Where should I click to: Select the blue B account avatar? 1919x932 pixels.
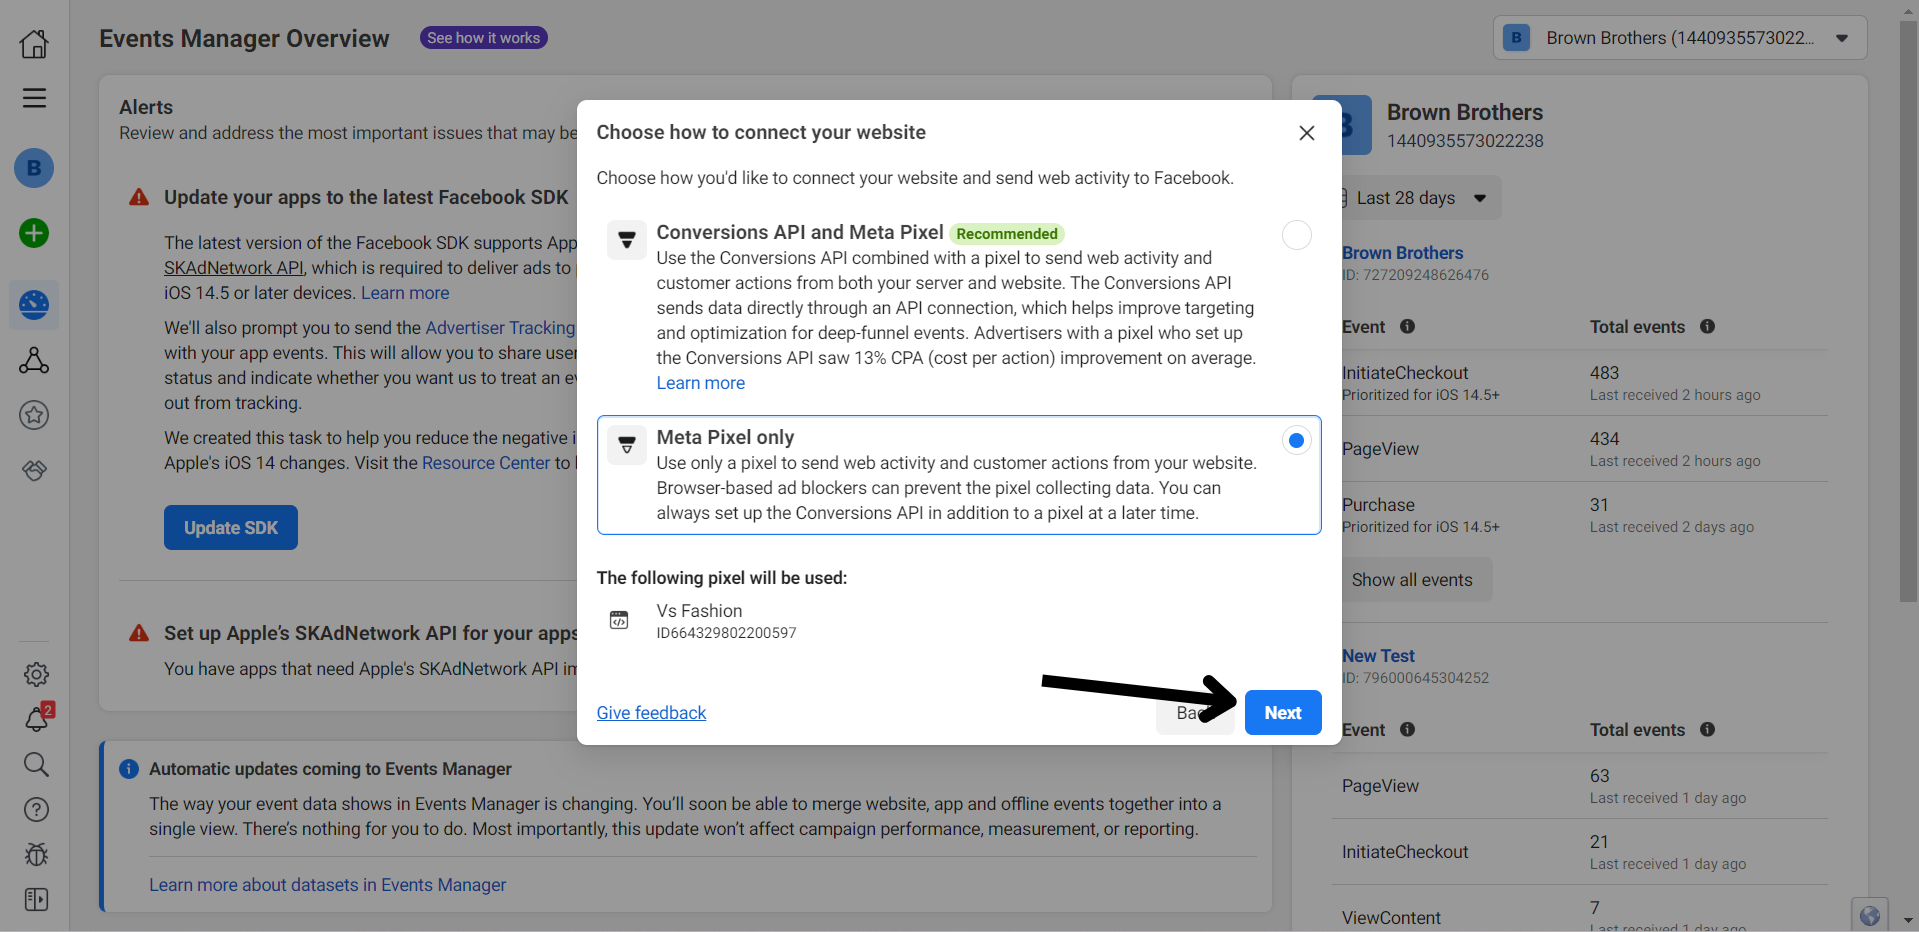pos(34,168)
